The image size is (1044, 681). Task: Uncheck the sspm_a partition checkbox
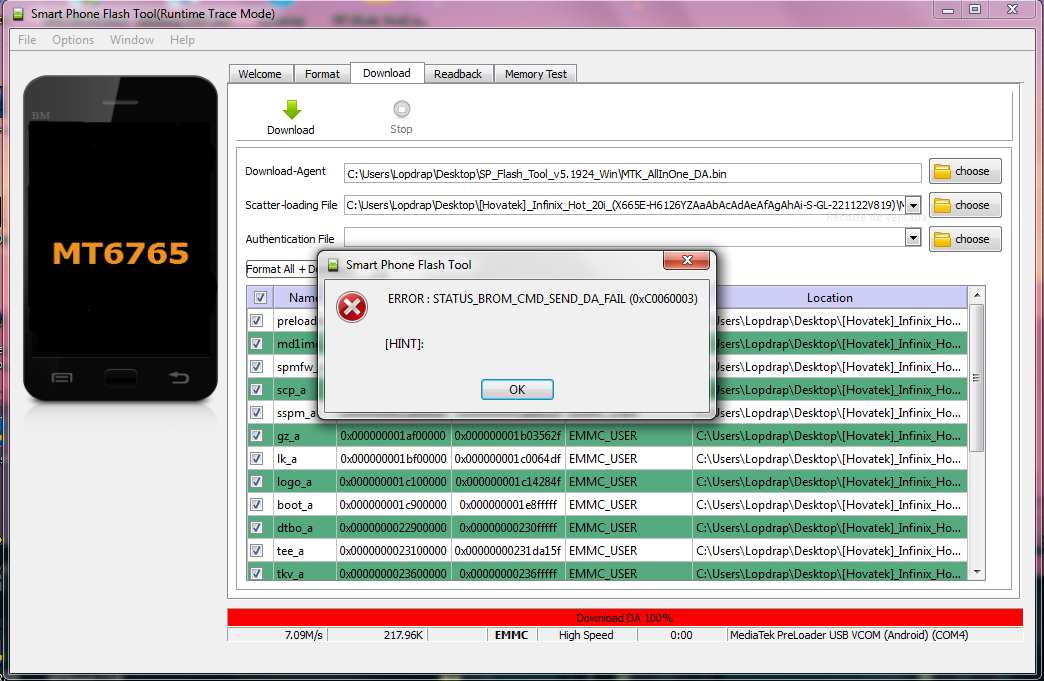pos(256,413)
